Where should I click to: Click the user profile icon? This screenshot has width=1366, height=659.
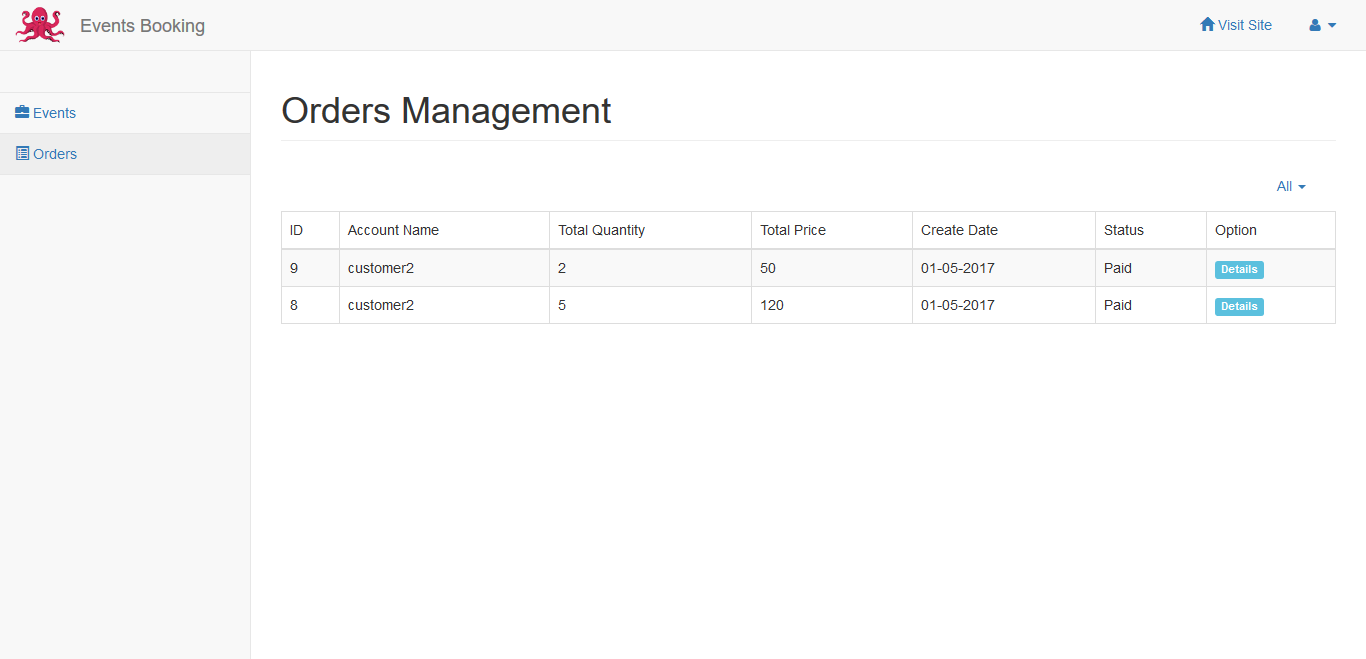coord(1315,26)
